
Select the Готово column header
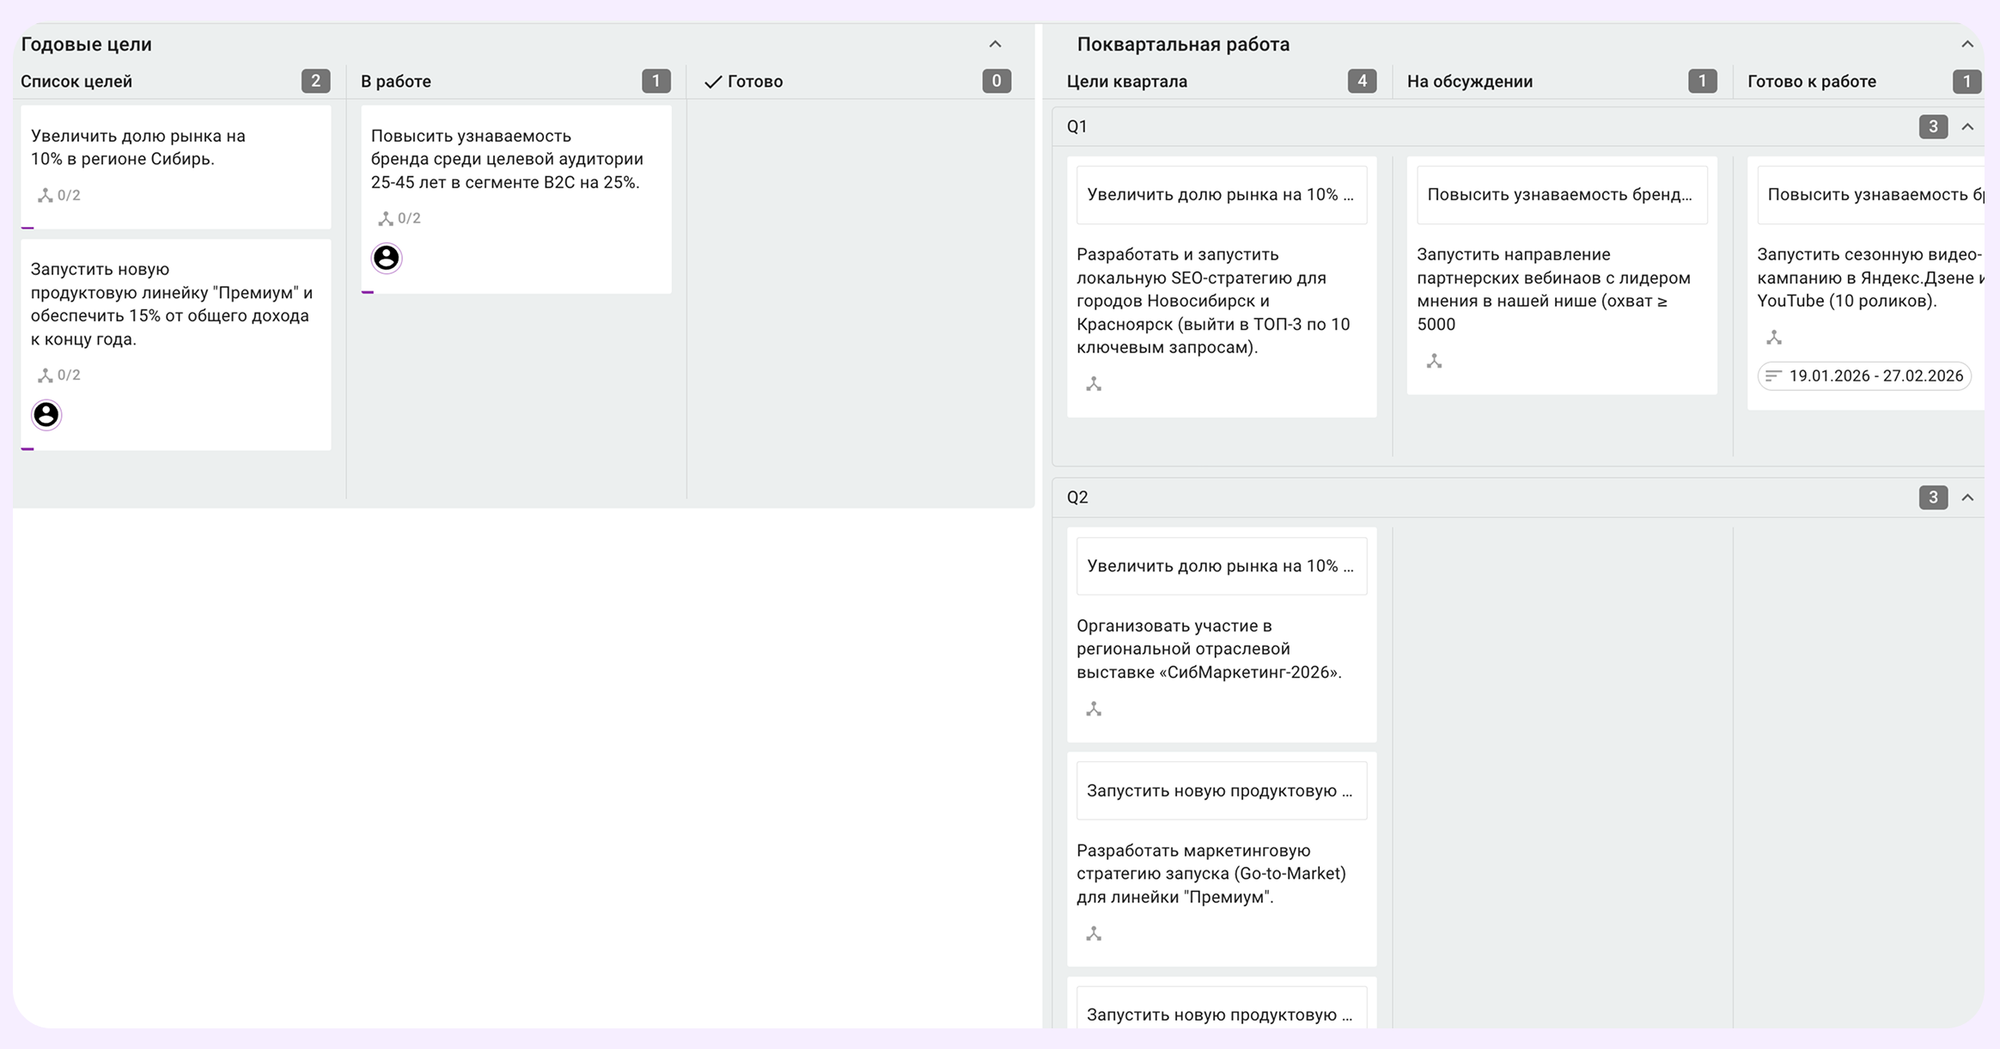[x=755, y=81]
